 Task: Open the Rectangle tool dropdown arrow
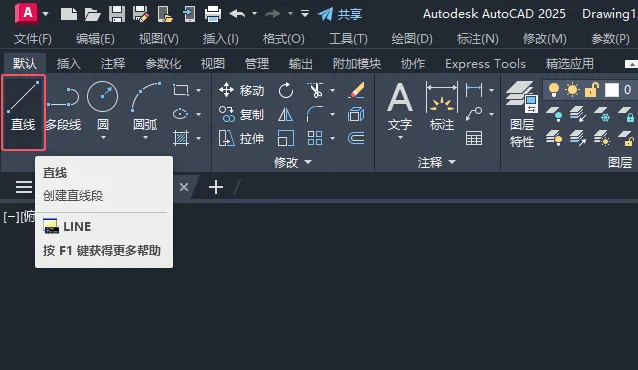pyautogui.click(x=199, y=90)
